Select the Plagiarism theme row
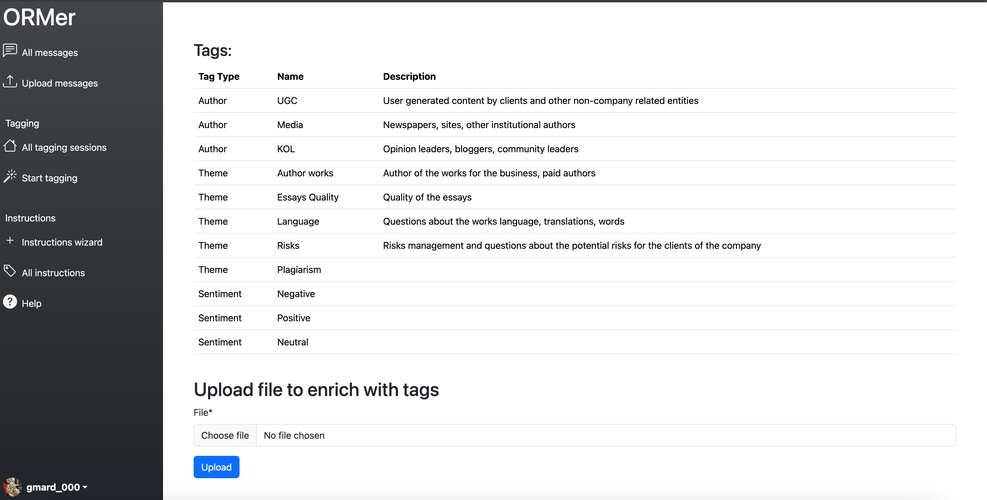This screenshot has width=987, height=500. [299, 270]
